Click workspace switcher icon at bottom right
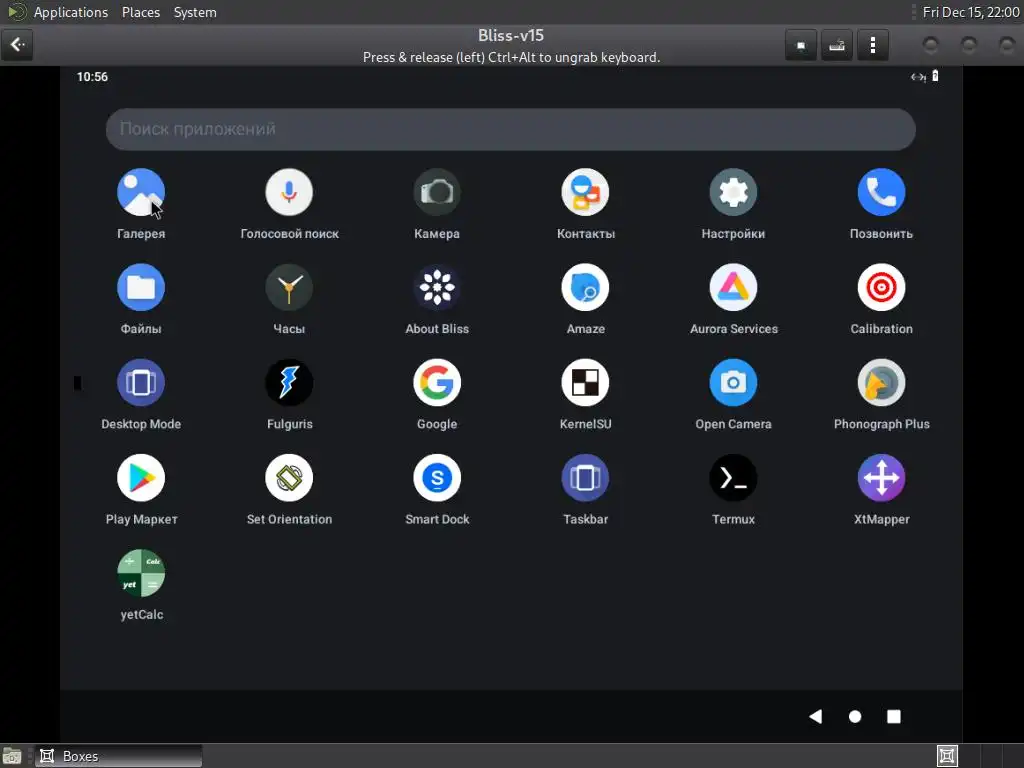1024x768 pixels. 947,756
